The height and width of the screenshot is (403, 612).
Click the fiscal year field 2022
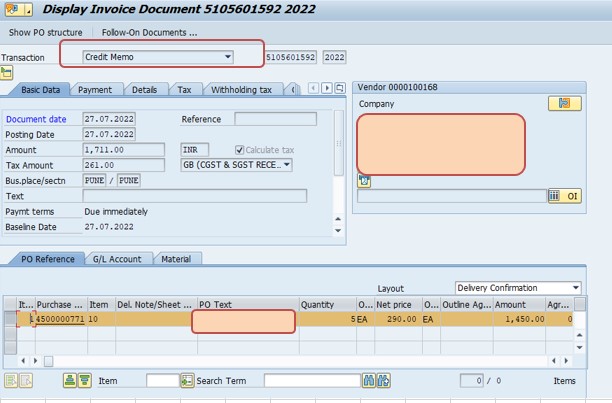(x=334, y=57)
